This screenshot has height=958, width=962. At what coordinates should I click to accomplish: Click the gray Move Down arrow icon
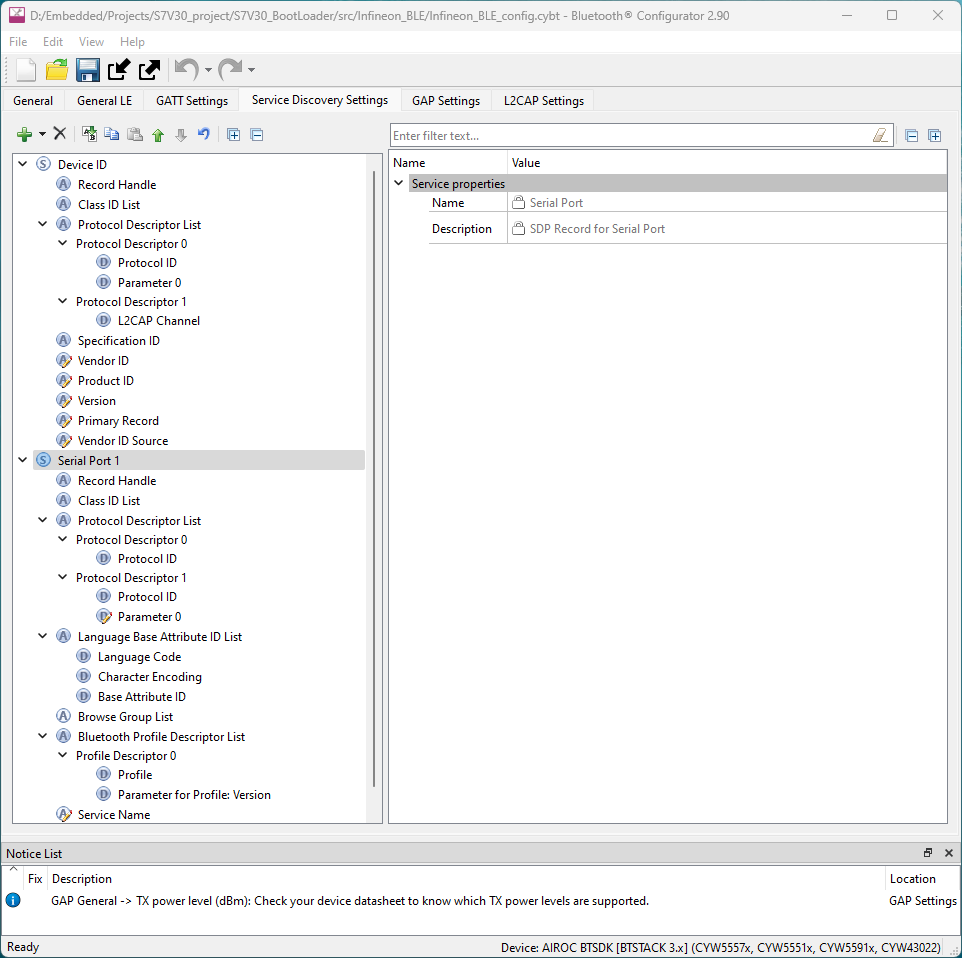181,135
